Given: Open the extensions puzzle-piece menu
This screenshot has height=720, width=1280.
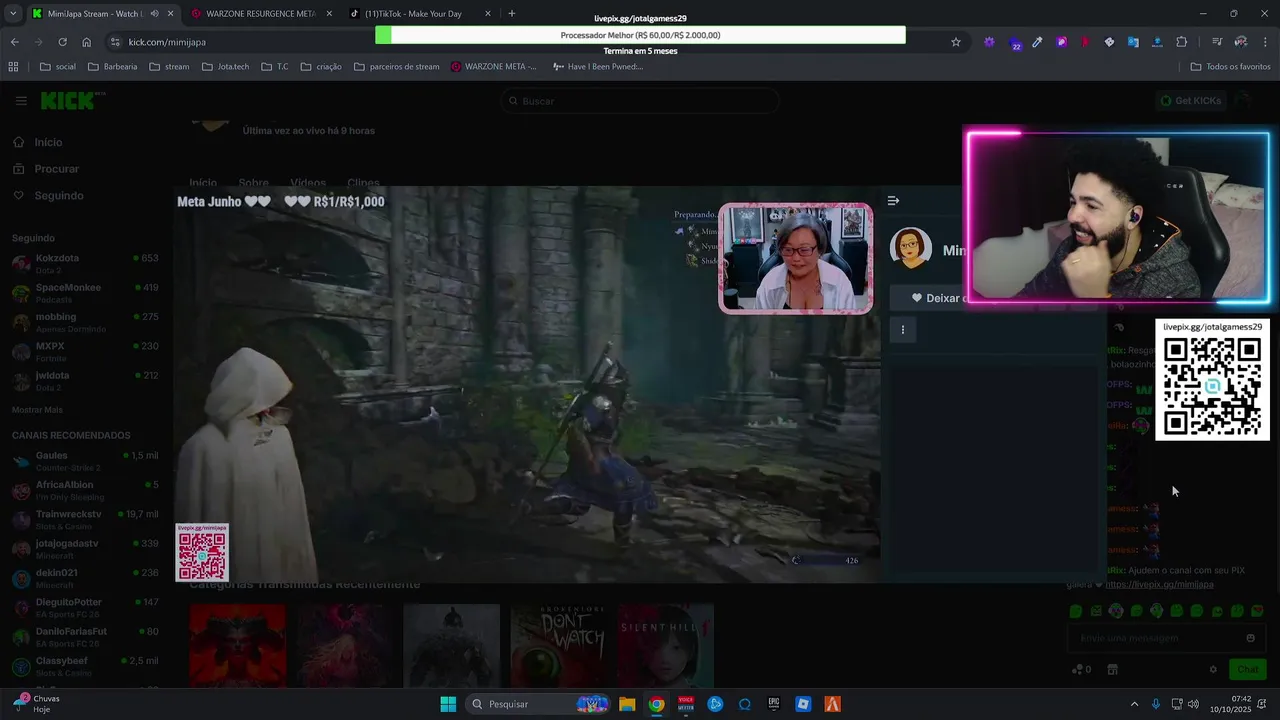Looking at the screenshot, I should pyautogui.click(x=1182, y=42).
